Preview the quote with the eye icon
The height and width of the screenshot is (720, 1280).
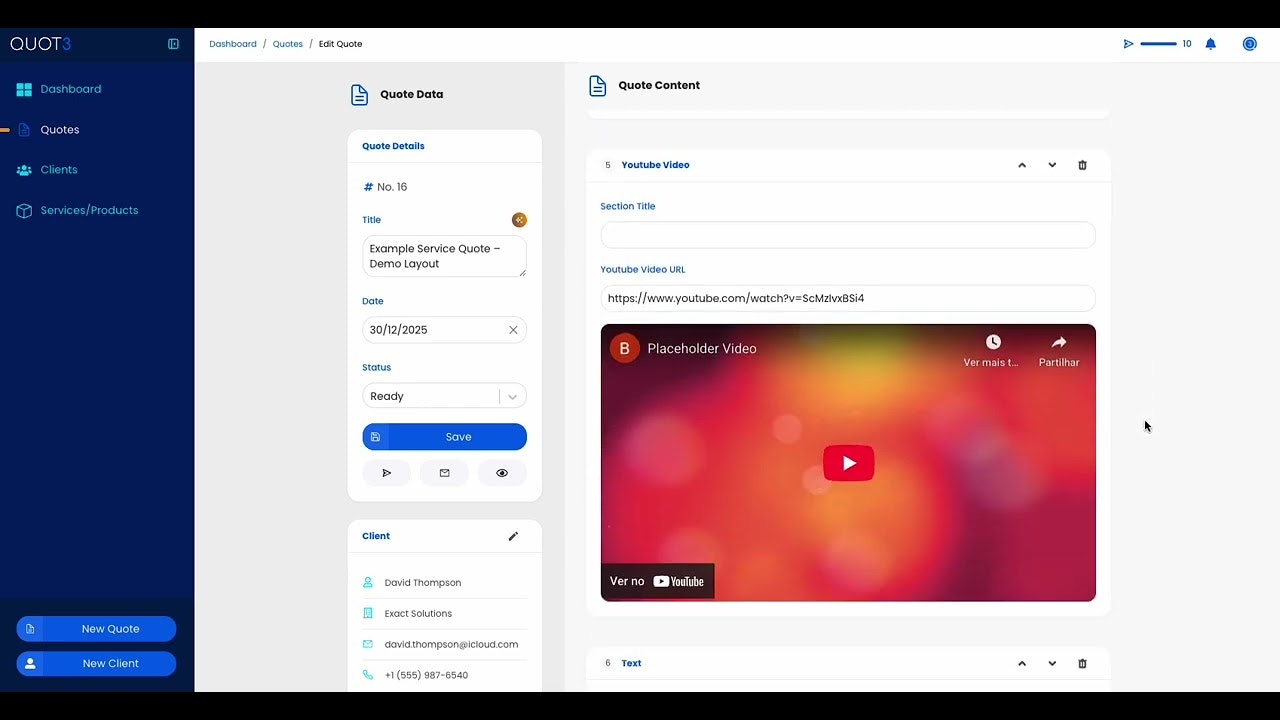[502, 473]
